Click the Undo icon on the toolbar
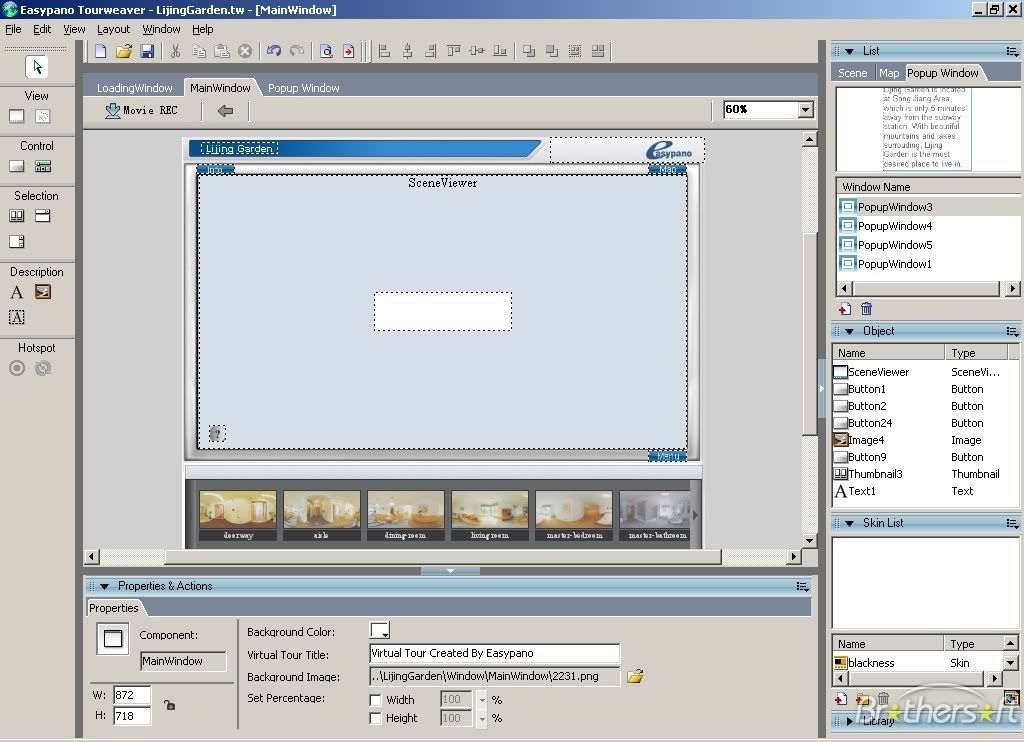Screen dimensions: 1024x742 click(x=274, y=51)
